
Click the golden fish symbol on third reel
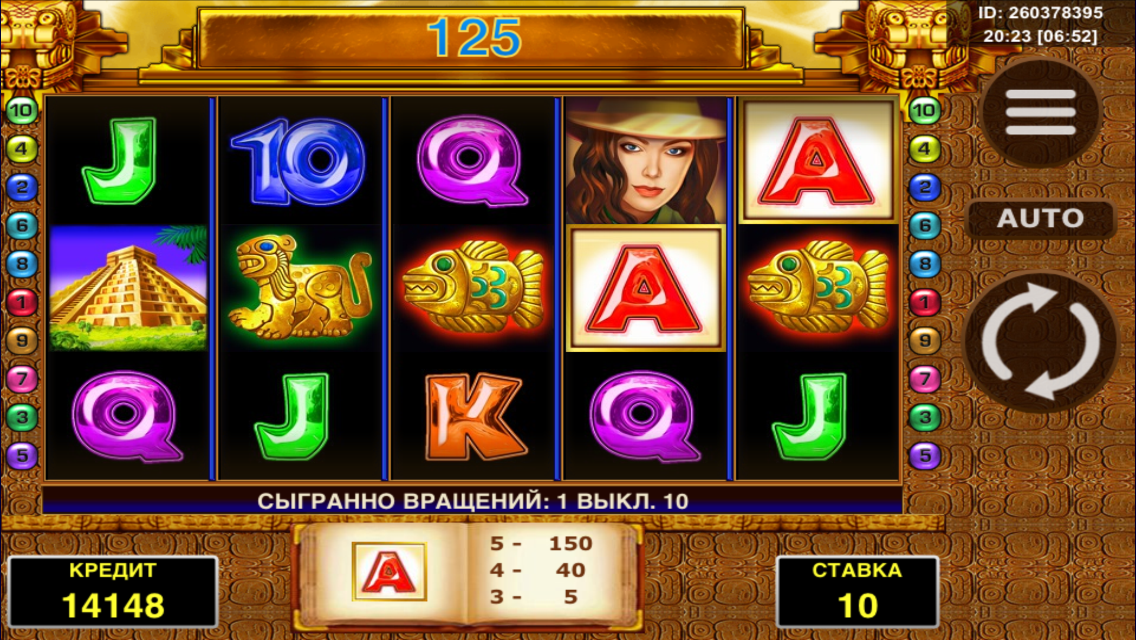tap(472, 287)
